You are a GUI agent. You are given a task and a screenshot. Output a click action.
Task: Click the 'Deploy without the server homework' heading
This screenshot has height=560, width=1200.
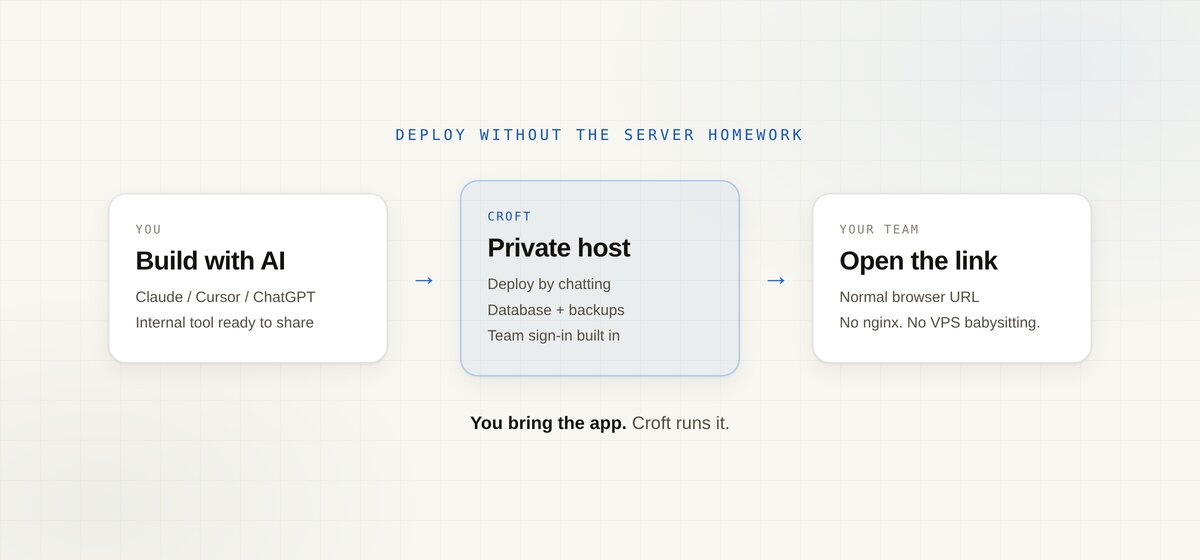(599, 135)
